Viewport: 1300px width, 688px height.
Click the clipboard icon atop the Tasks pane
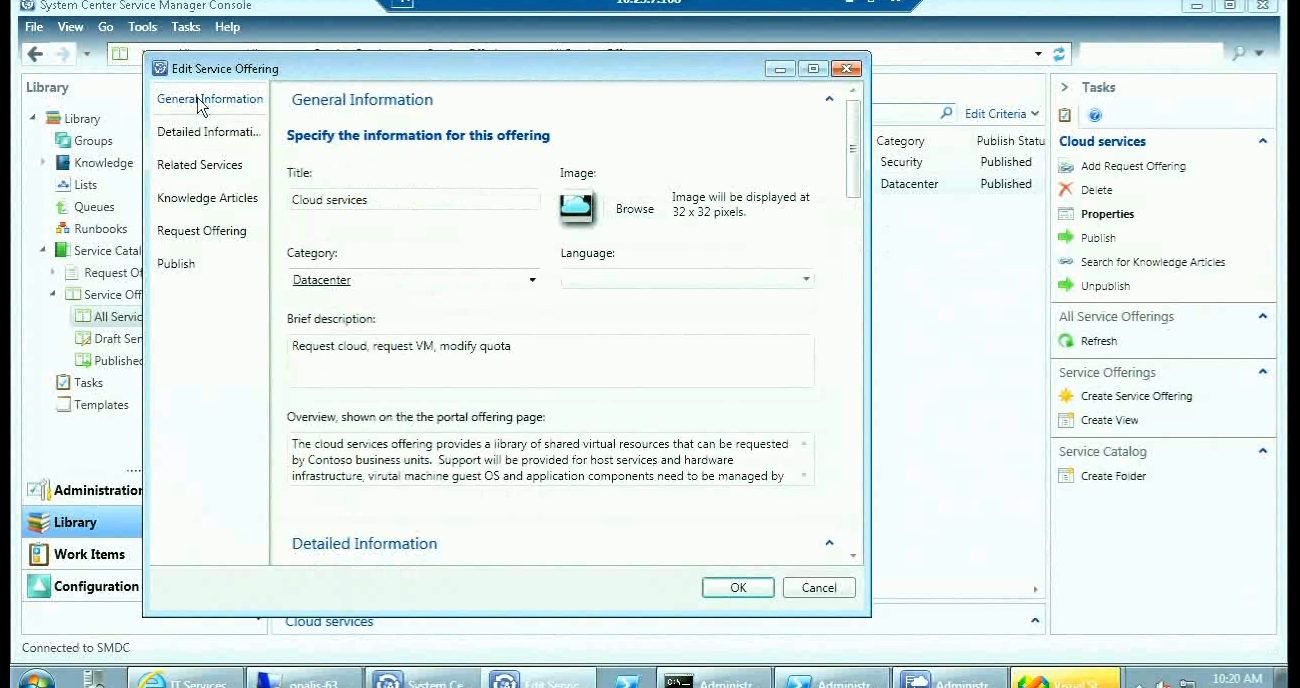click(1065, 115)
